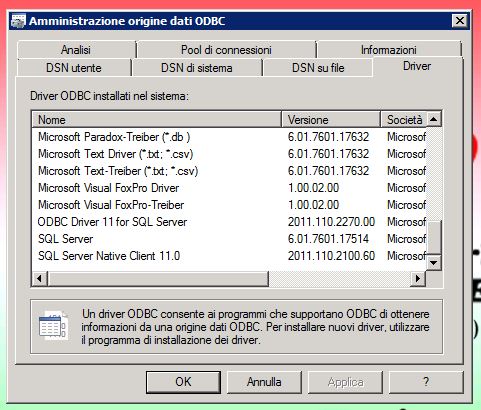481x410 pixels.
Task: Select the plain SQL Server driver name
Action: [x=65, y=239]
